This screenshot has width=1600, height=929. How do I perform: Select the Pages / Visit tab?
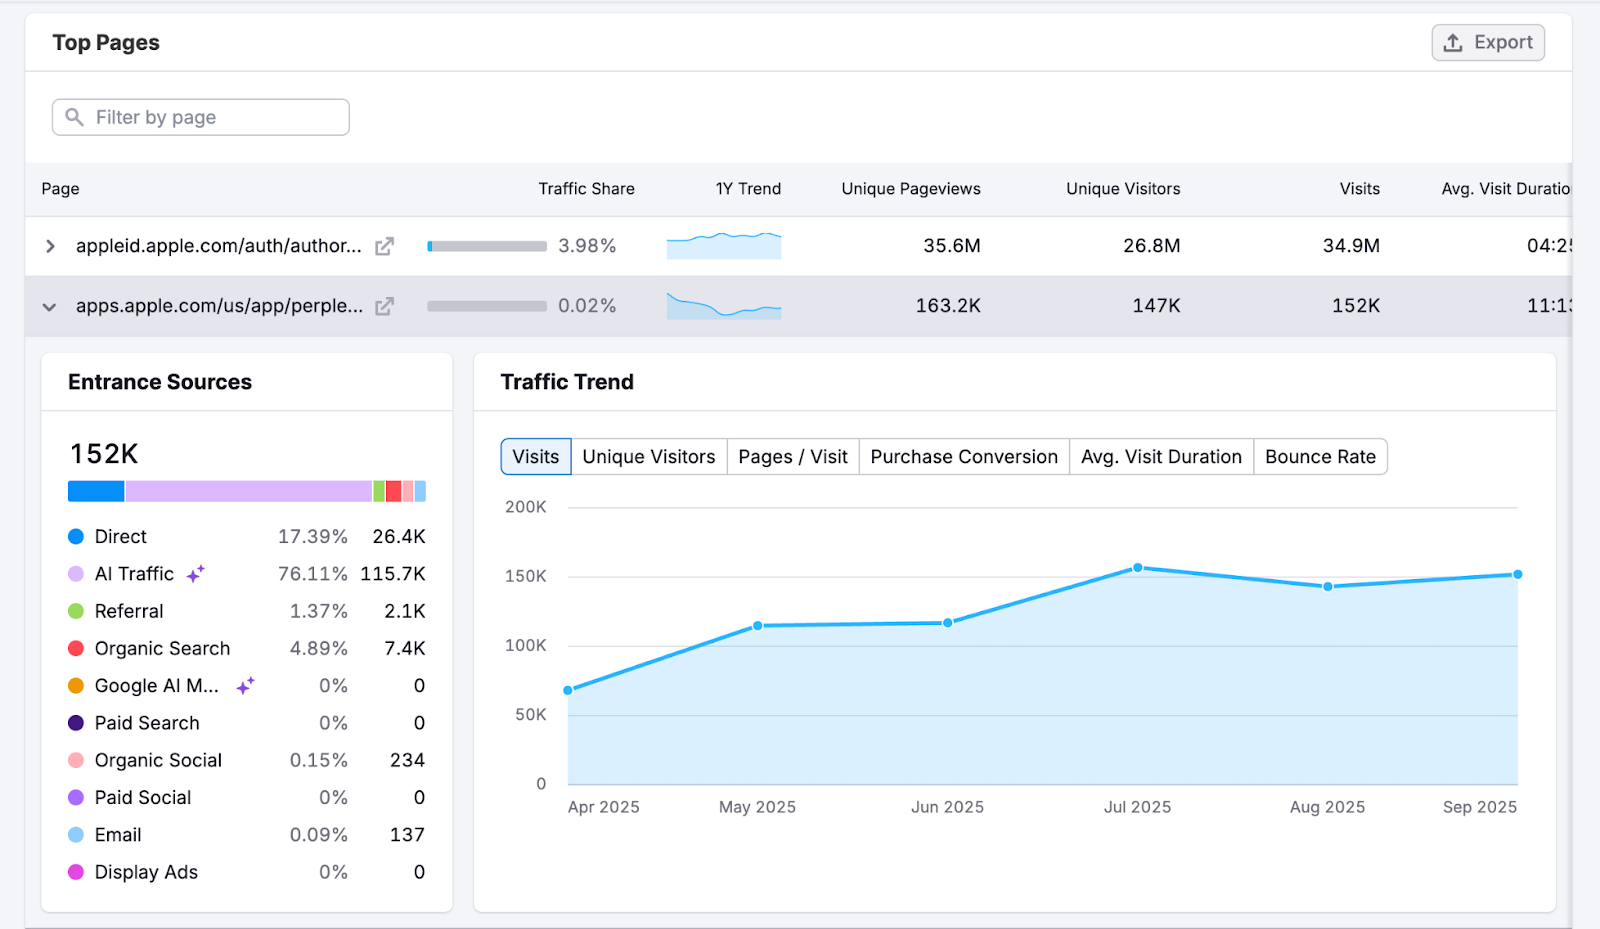pos(792,456)
